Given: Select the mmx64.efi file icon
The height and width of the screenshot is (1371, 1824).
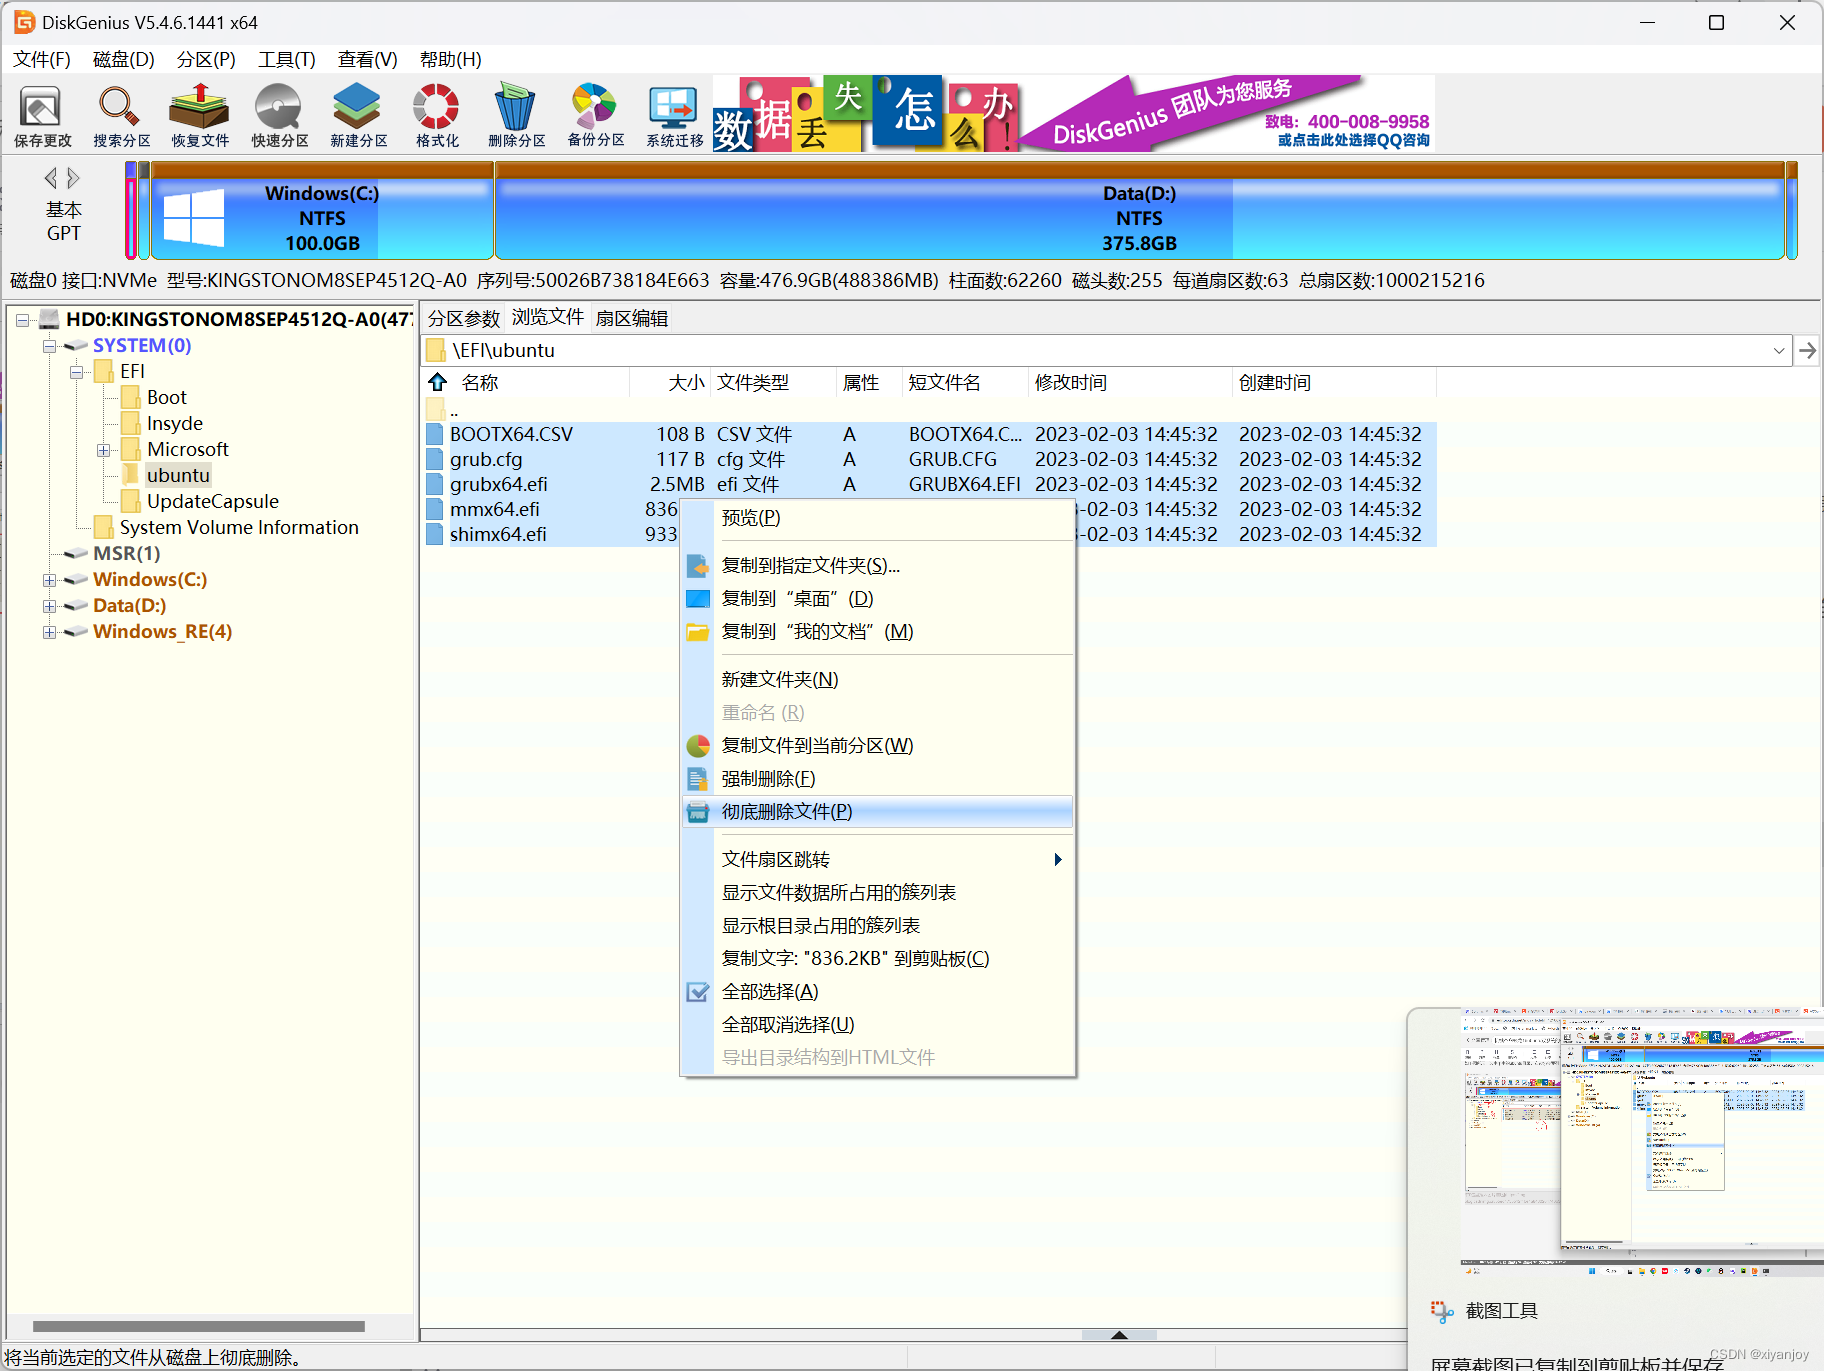Looking at the screenshot, I should tap(435, 509).
